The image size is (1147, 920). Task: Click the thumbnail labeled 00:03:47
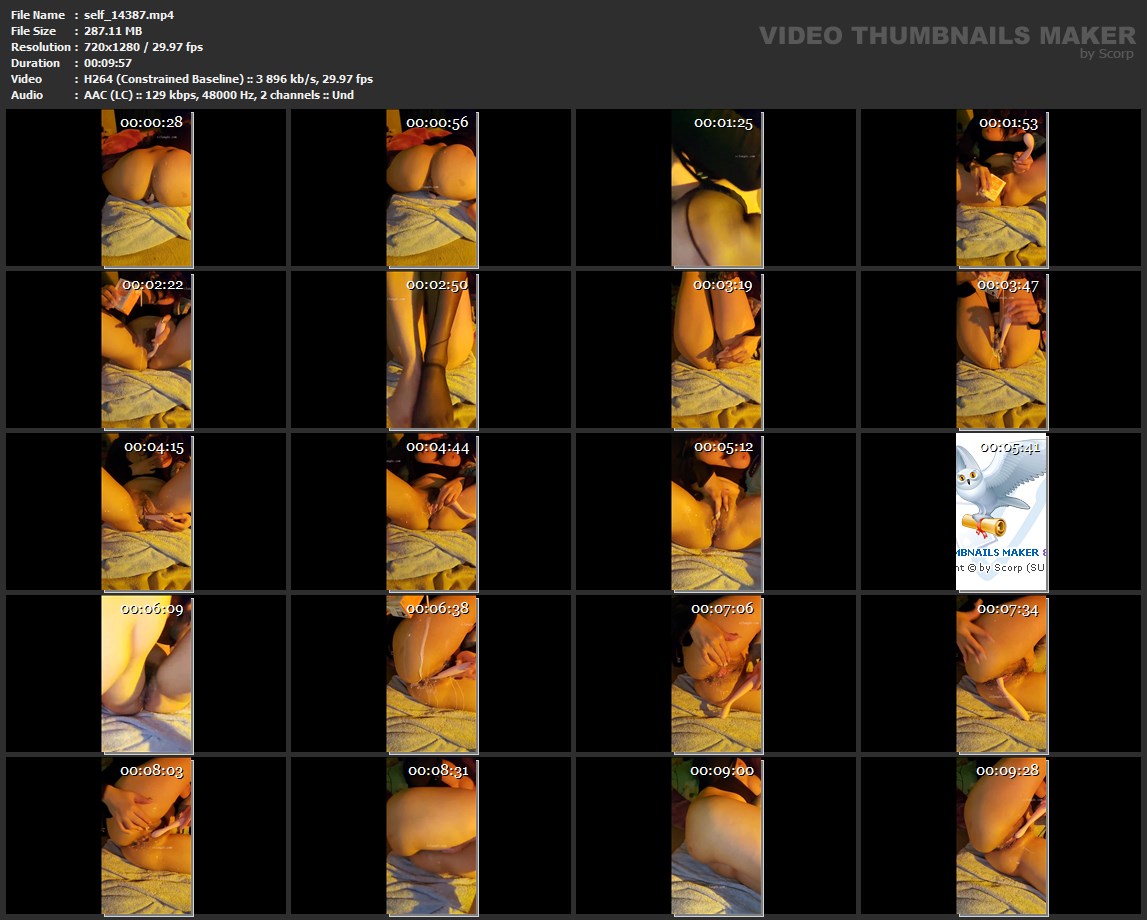(x=1001, y=351)
